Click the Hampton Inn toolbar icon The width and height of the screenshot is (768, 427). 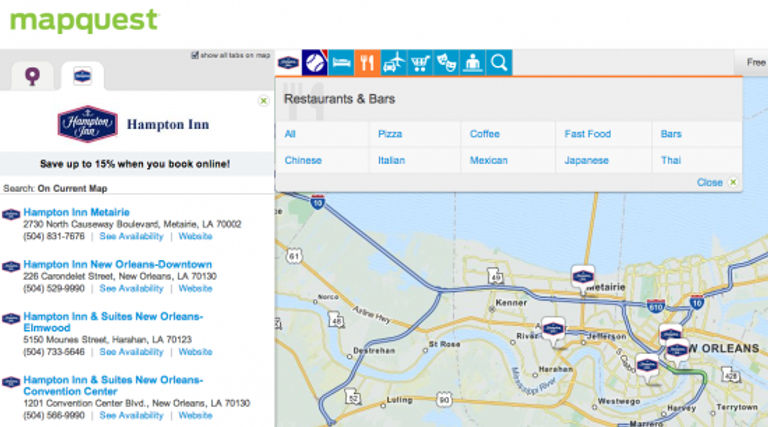[288, 63]
